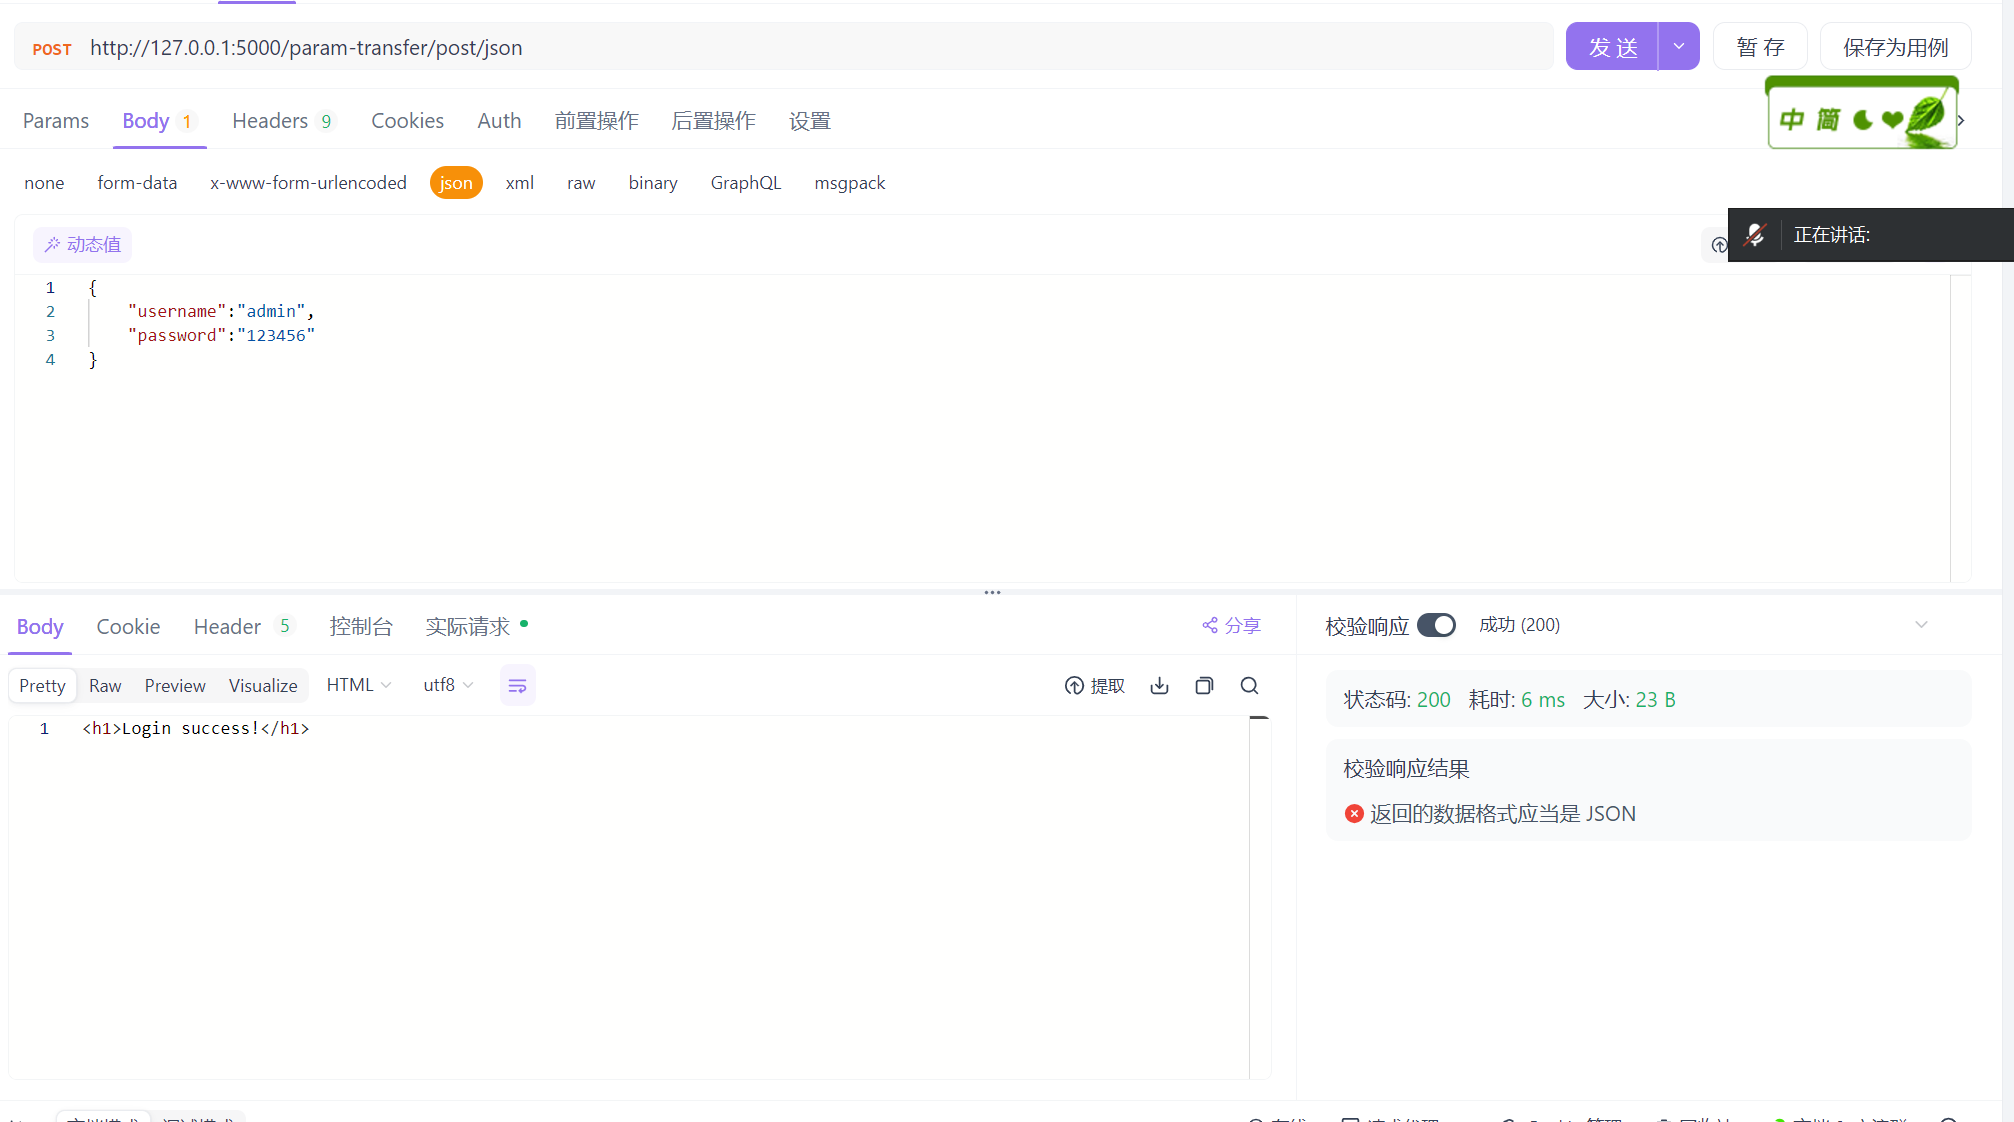
Task: Open the utf8 encoding dropdown
Action: 447,685
